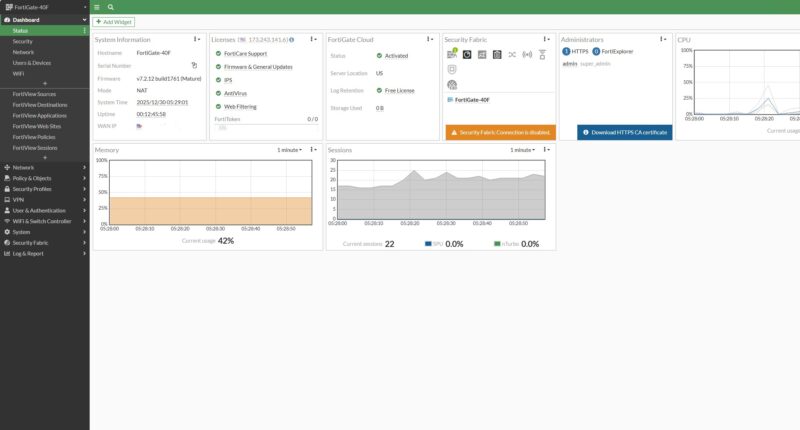This screenshot has height=430, width=800.
Task: Open the Memory 1 minute timeframe dropdown
Action: point(289,150)
